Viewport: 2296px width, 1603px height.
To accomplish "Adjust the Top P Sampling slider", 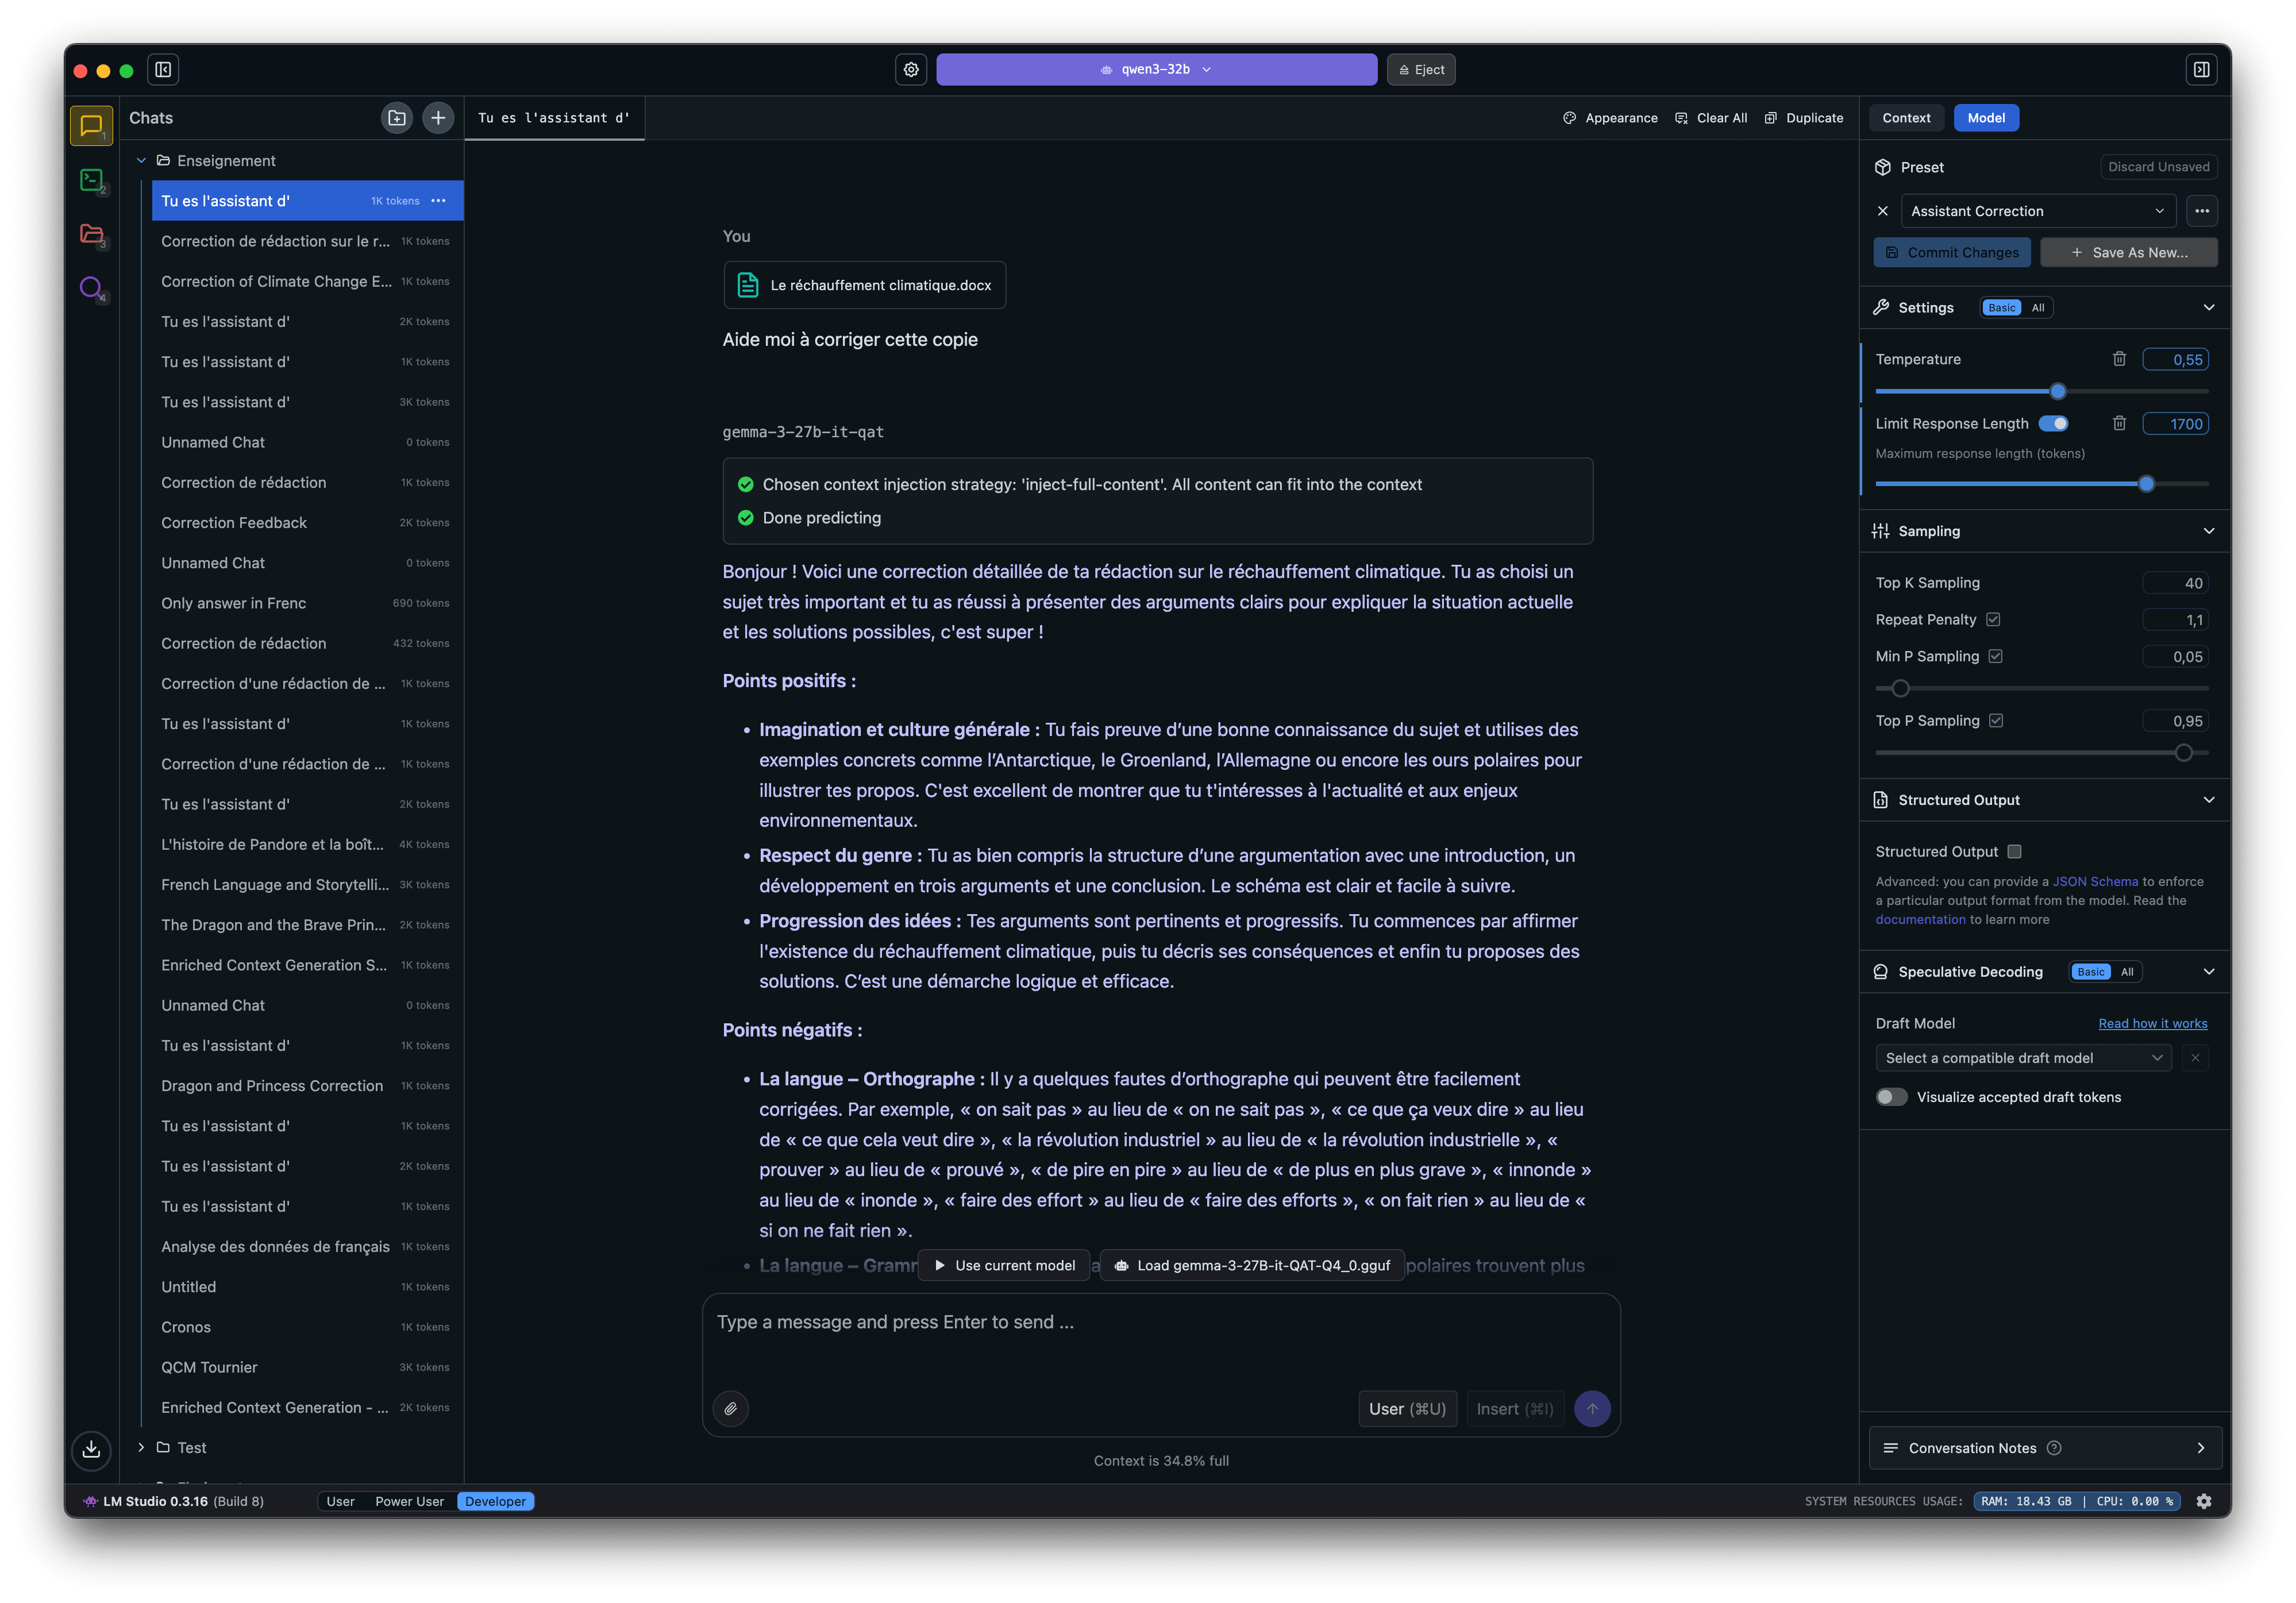I will point(2184,753).
